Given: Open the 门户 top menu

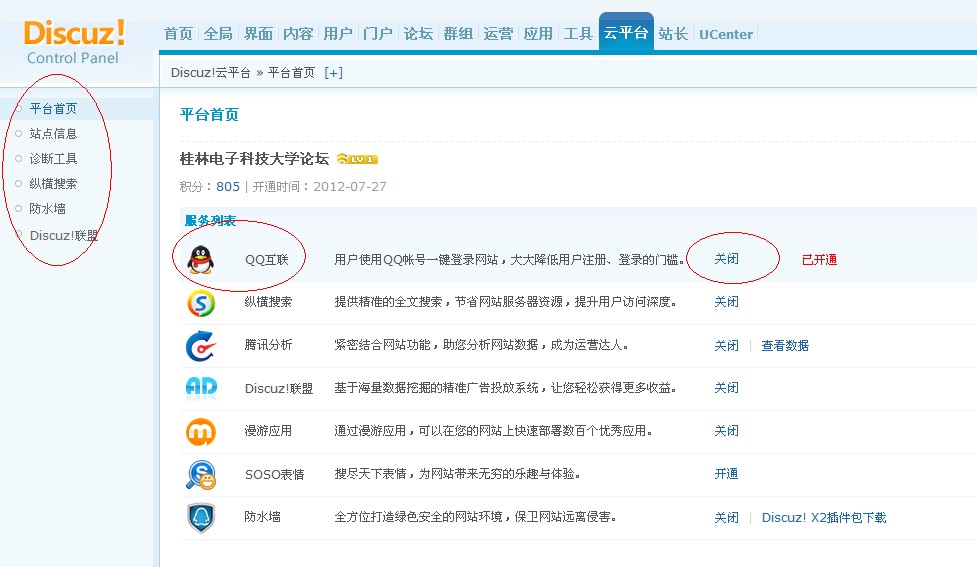Looking at the screenshot, I should (x=378, y=34).
